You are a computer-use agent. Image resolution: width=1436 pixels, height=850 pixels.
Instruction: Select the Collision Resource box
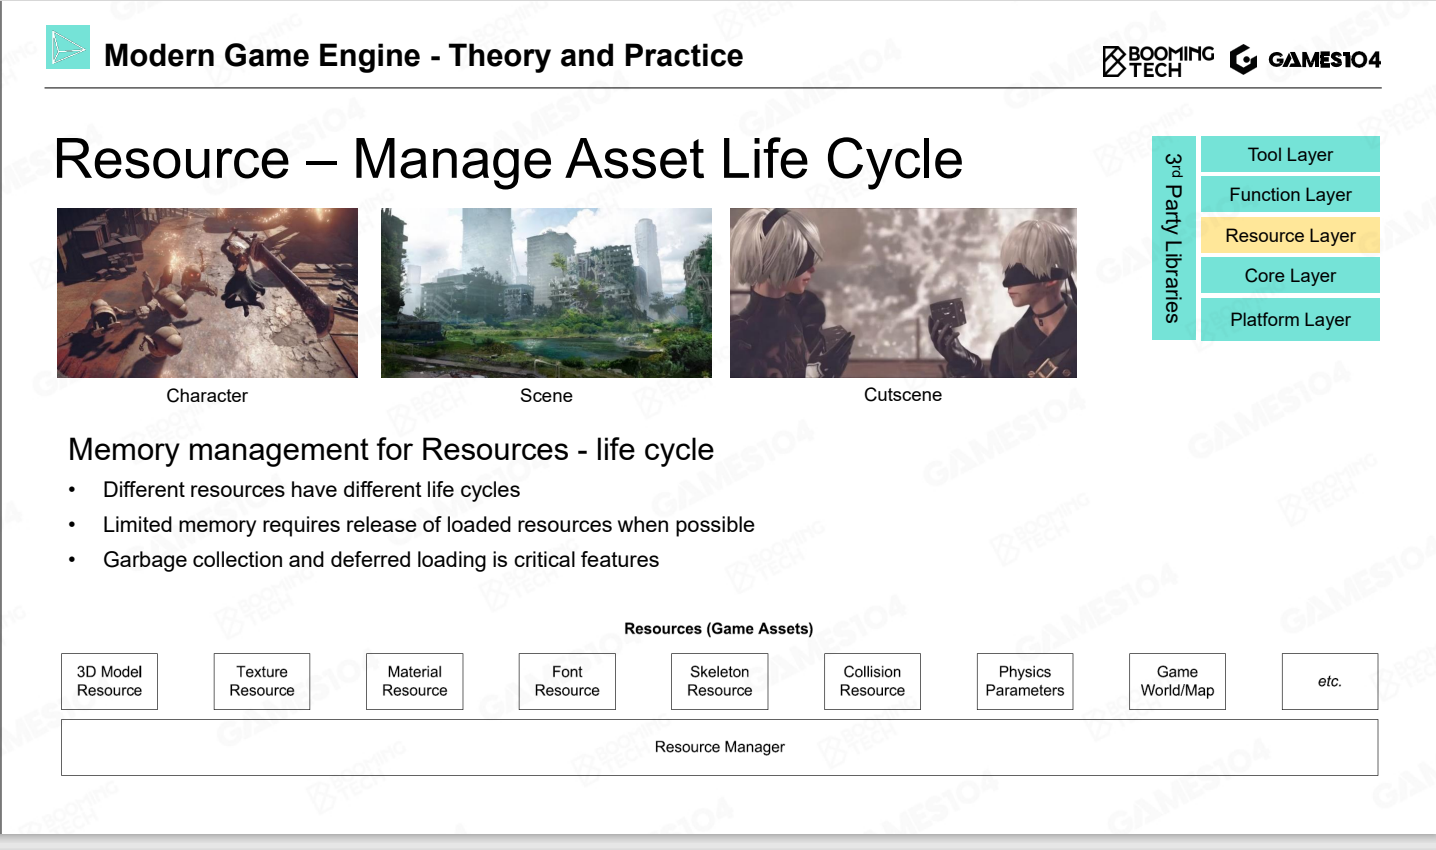tap(872, 682)
